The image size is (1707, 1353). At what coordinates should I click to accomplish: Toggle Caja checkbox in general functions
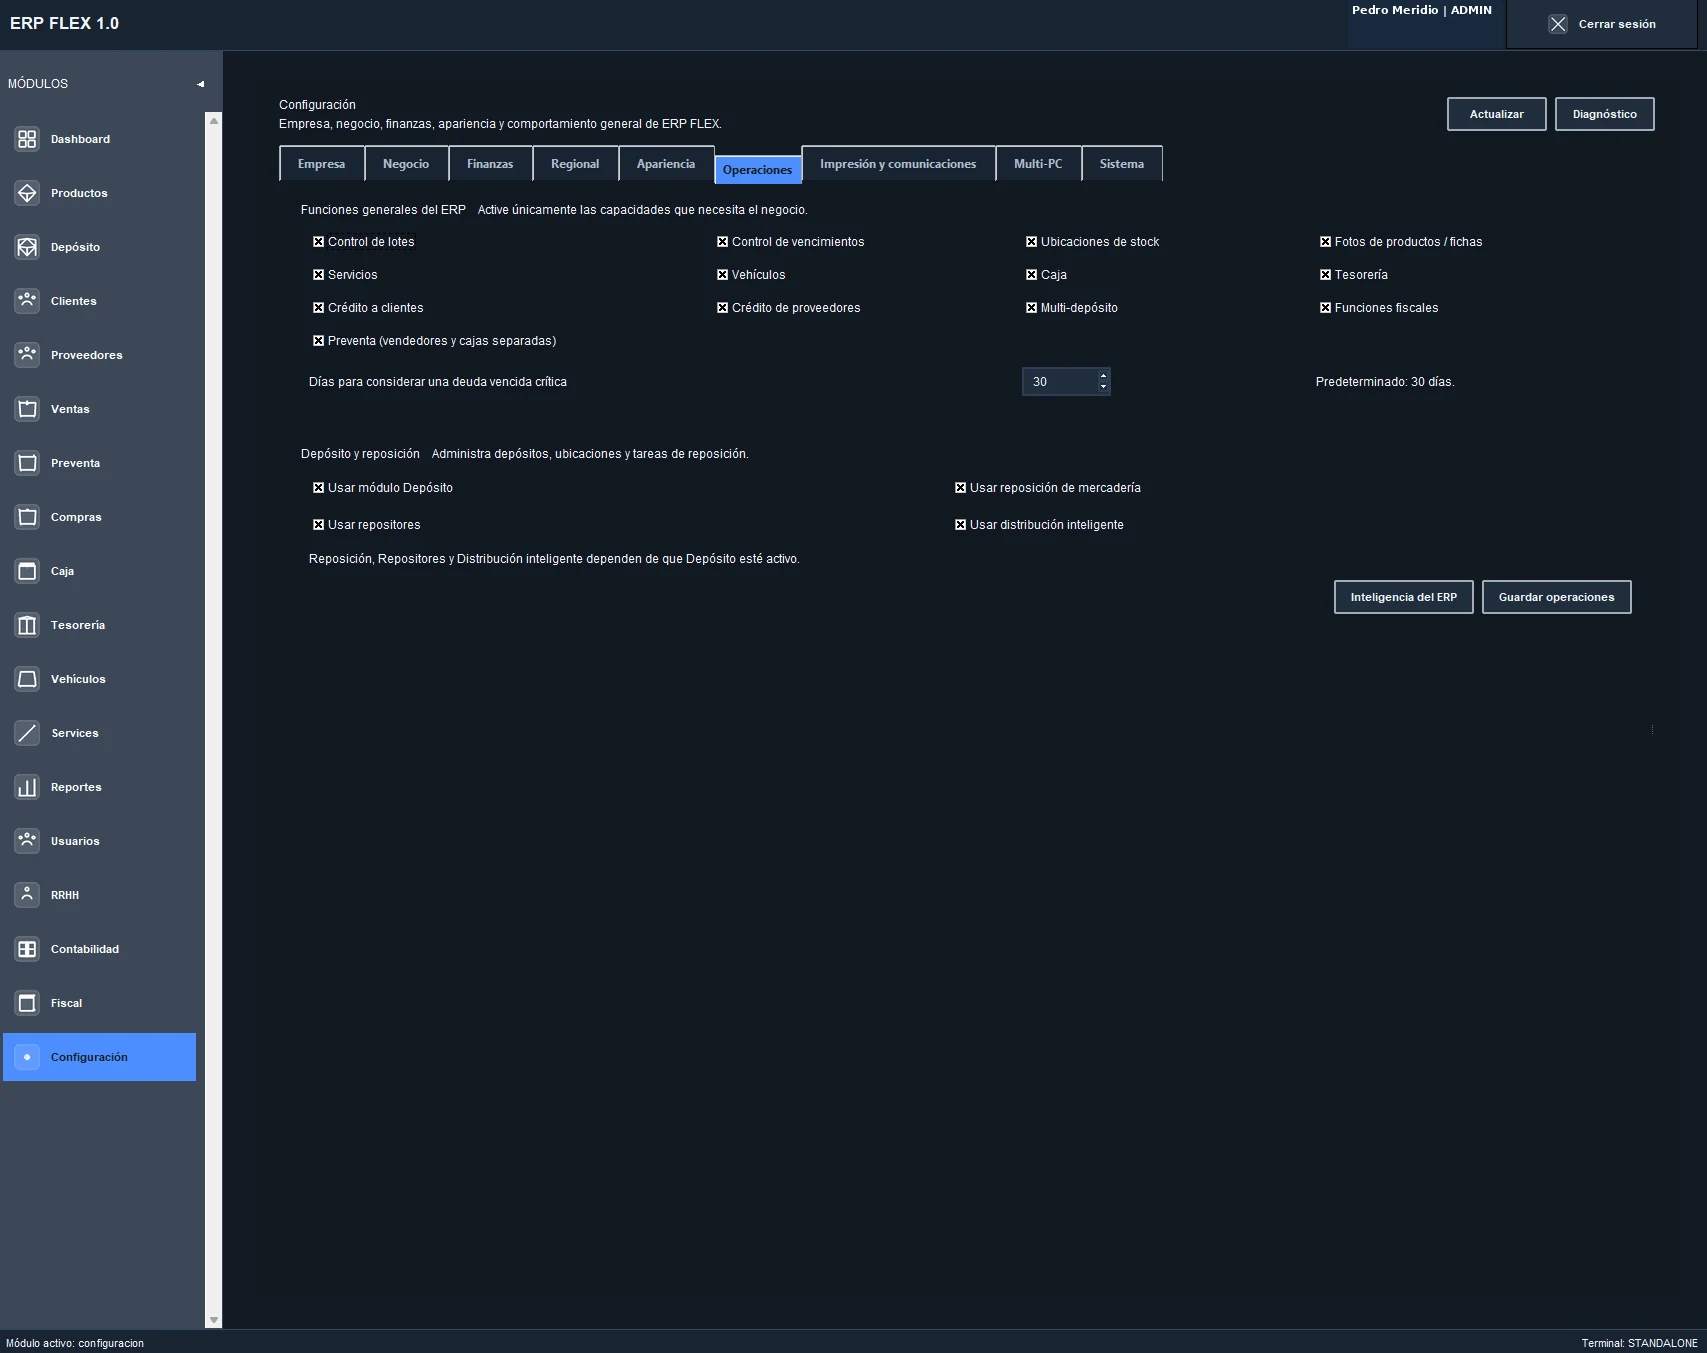pos(1031,275)
